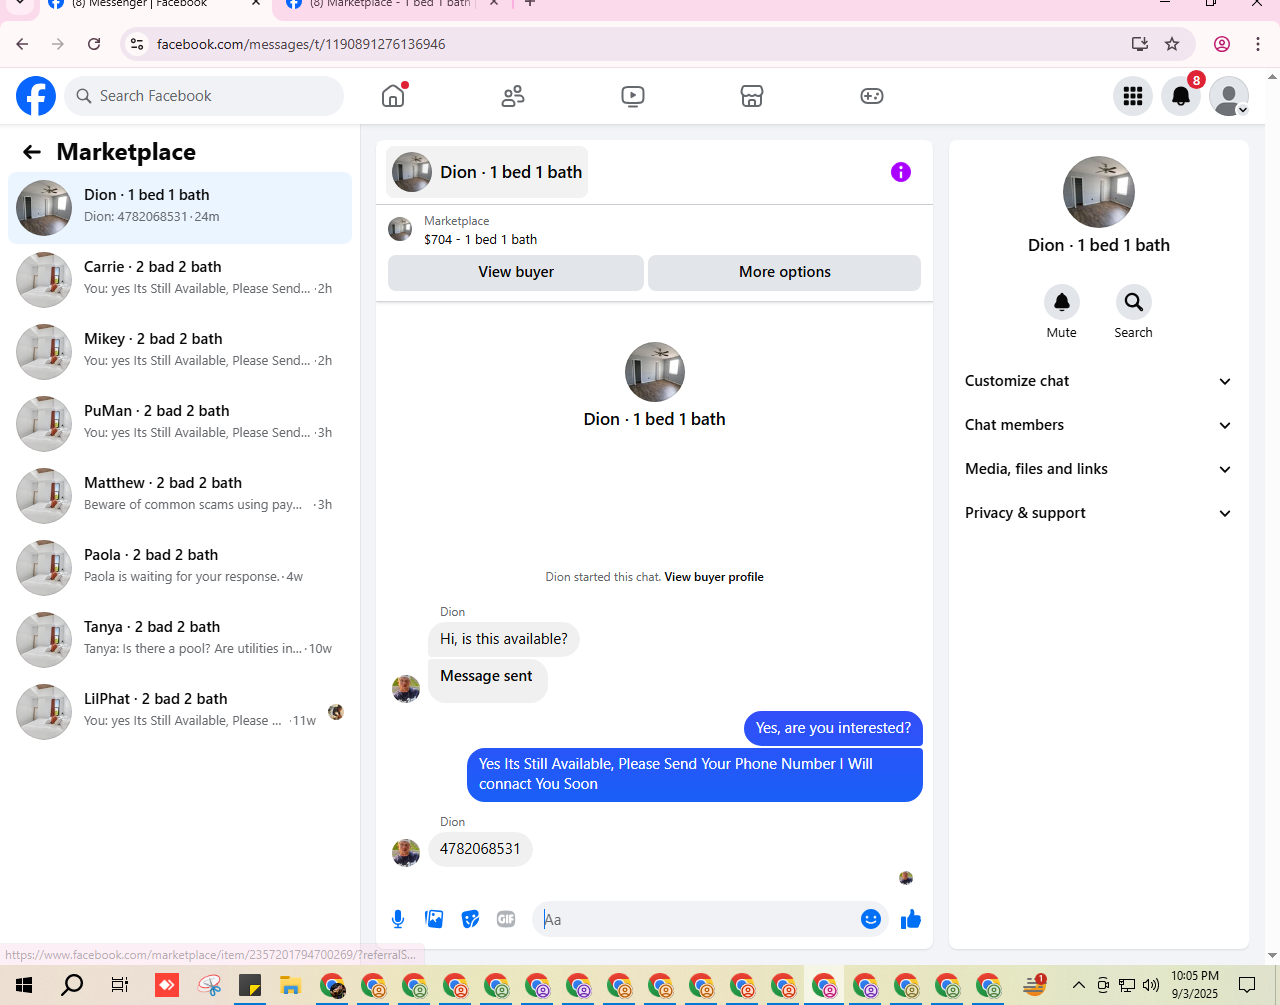The width and height of the screenshot is (1280, 1005).
Task: Open the Windows Start menu
Action: (x=24, y=985)
